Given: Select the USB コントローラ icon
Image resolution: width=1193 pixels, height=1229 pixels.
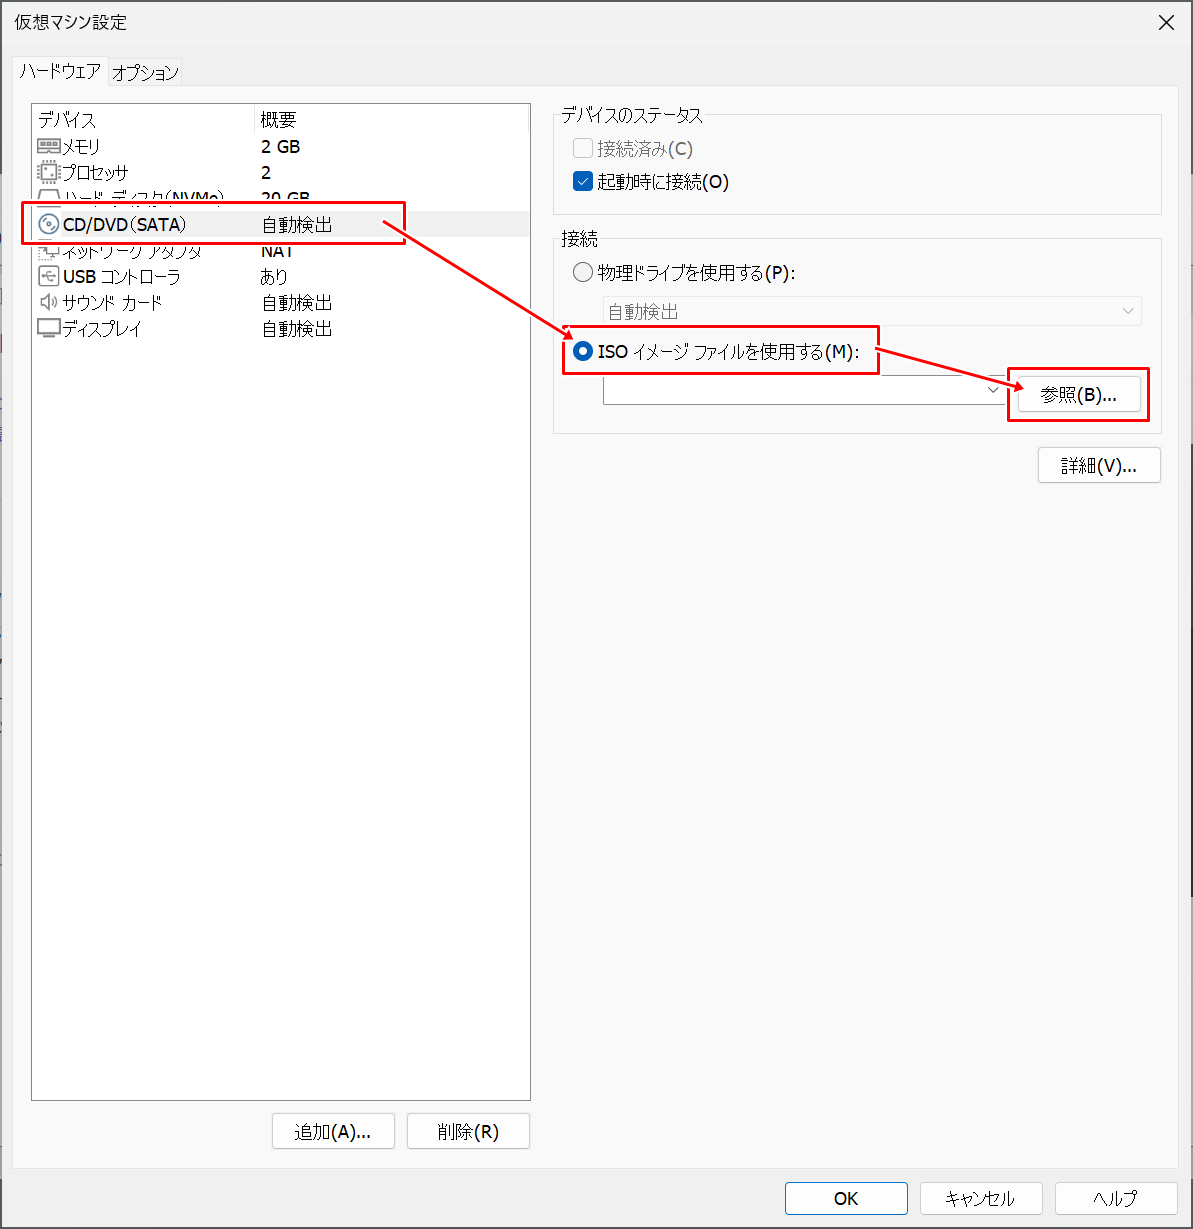Looking at the screenshot, I should coord(48,277).
